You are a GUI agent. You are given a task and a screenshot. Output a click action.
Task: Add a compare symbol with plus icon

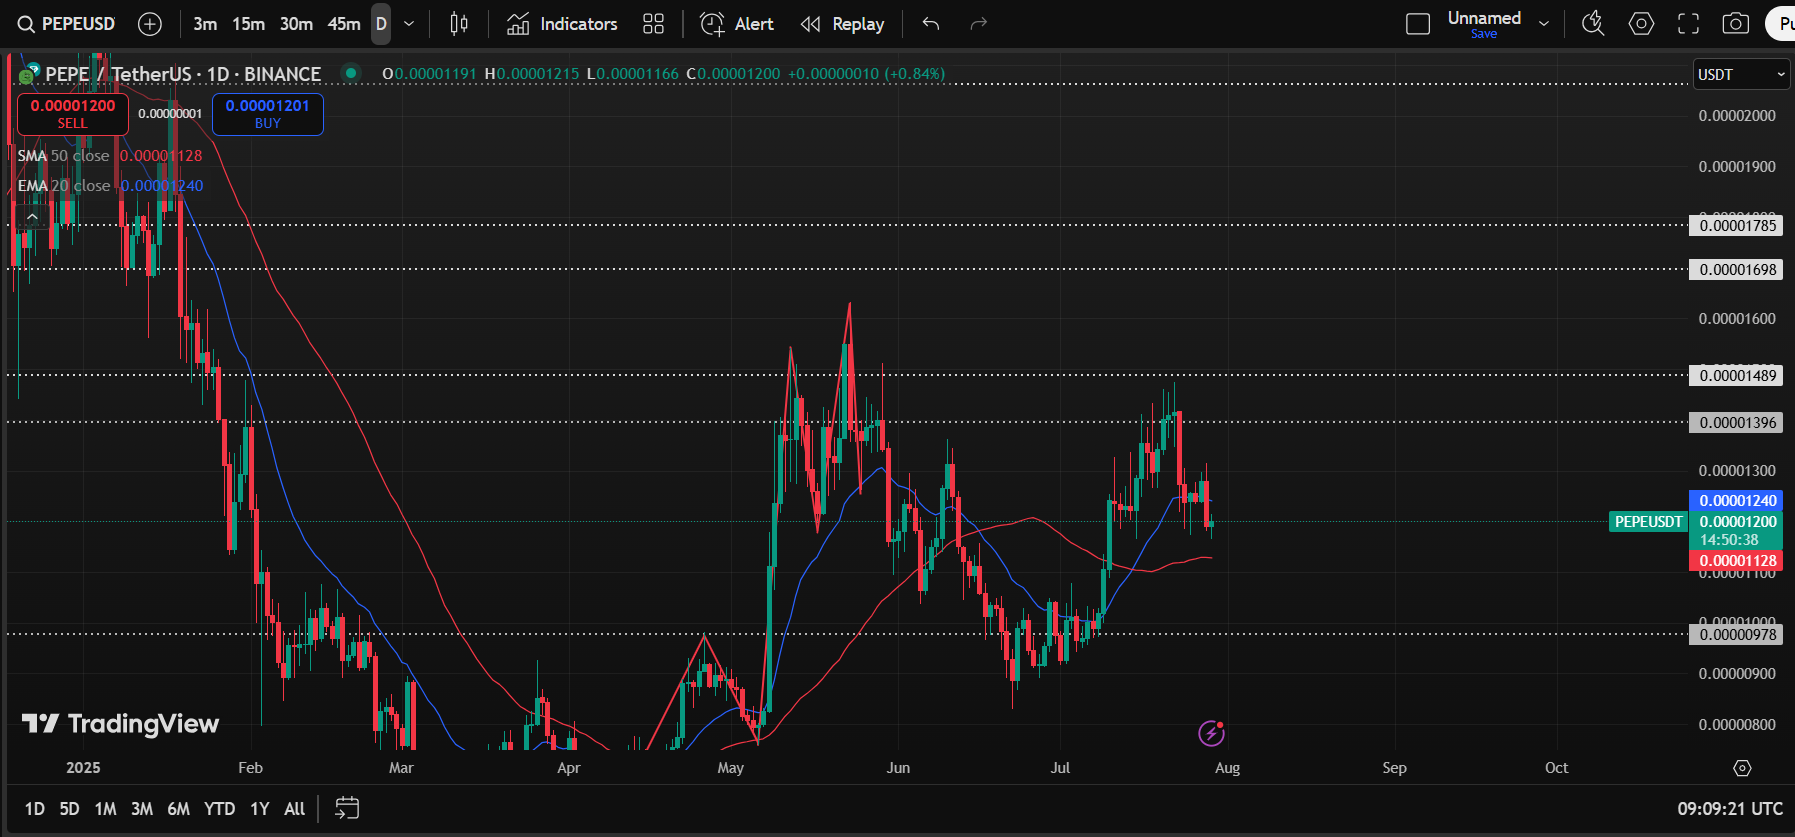tap(150, 24)
